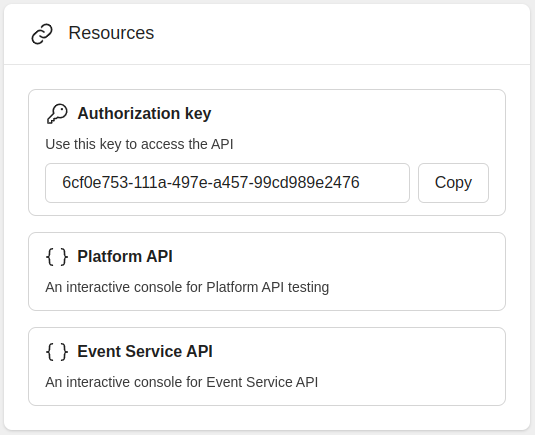Open interactive console for Event Service API
Screen dimensions: 535x435
pos(182,382)
